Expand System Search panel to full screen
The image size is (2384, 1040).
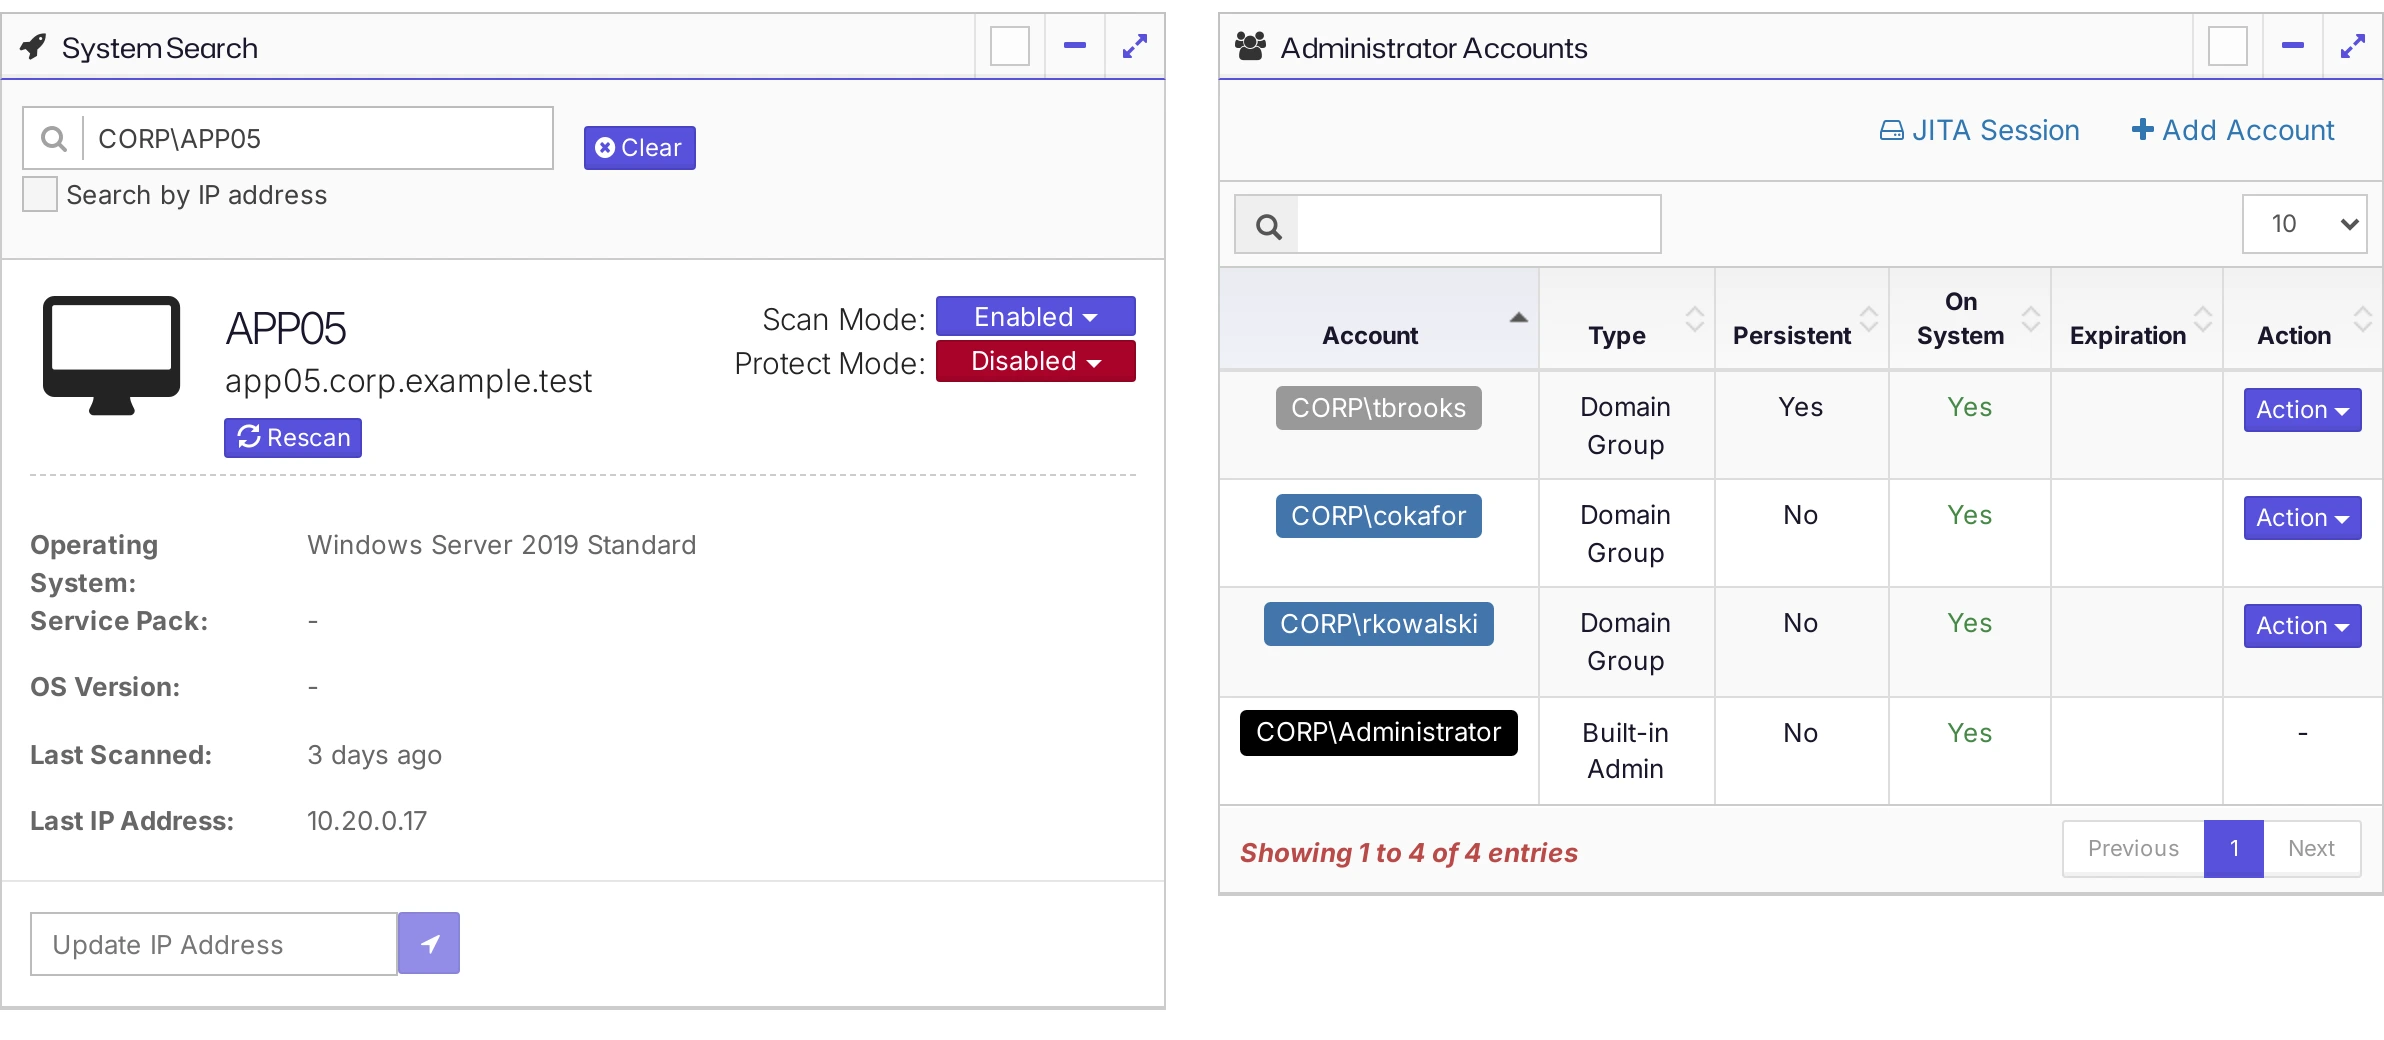(x=1135, y=46)
